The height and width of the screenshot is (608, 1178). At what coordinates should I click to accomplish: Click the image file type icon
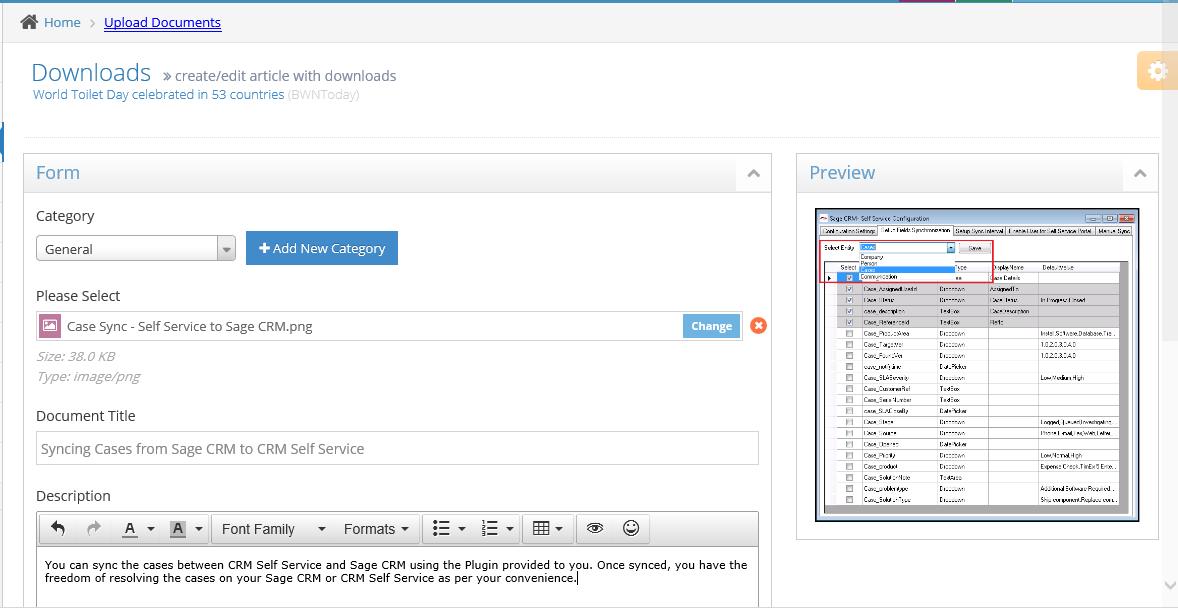coord(50,326)
